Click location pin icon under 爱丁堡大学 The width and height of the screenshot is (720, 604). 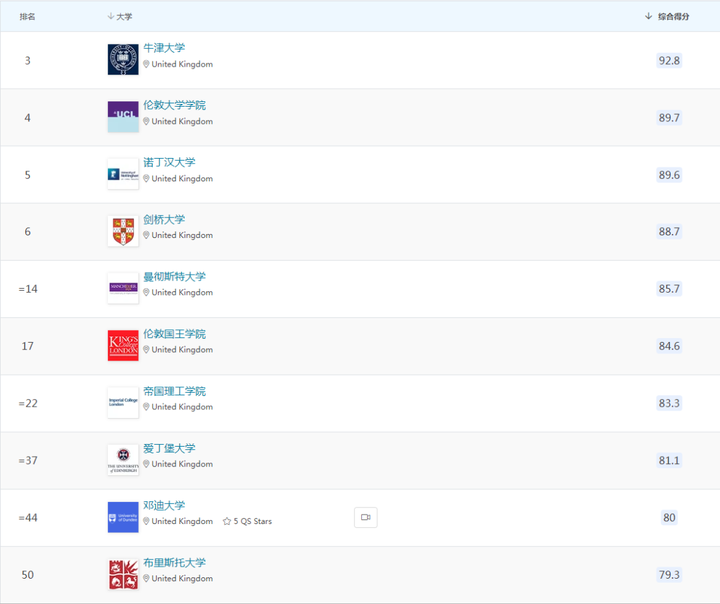point(146,464)
